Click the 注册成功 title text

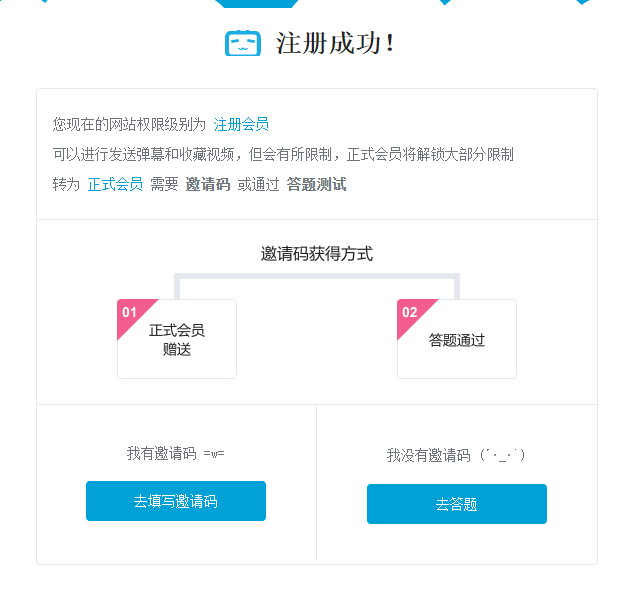point(334,43)
